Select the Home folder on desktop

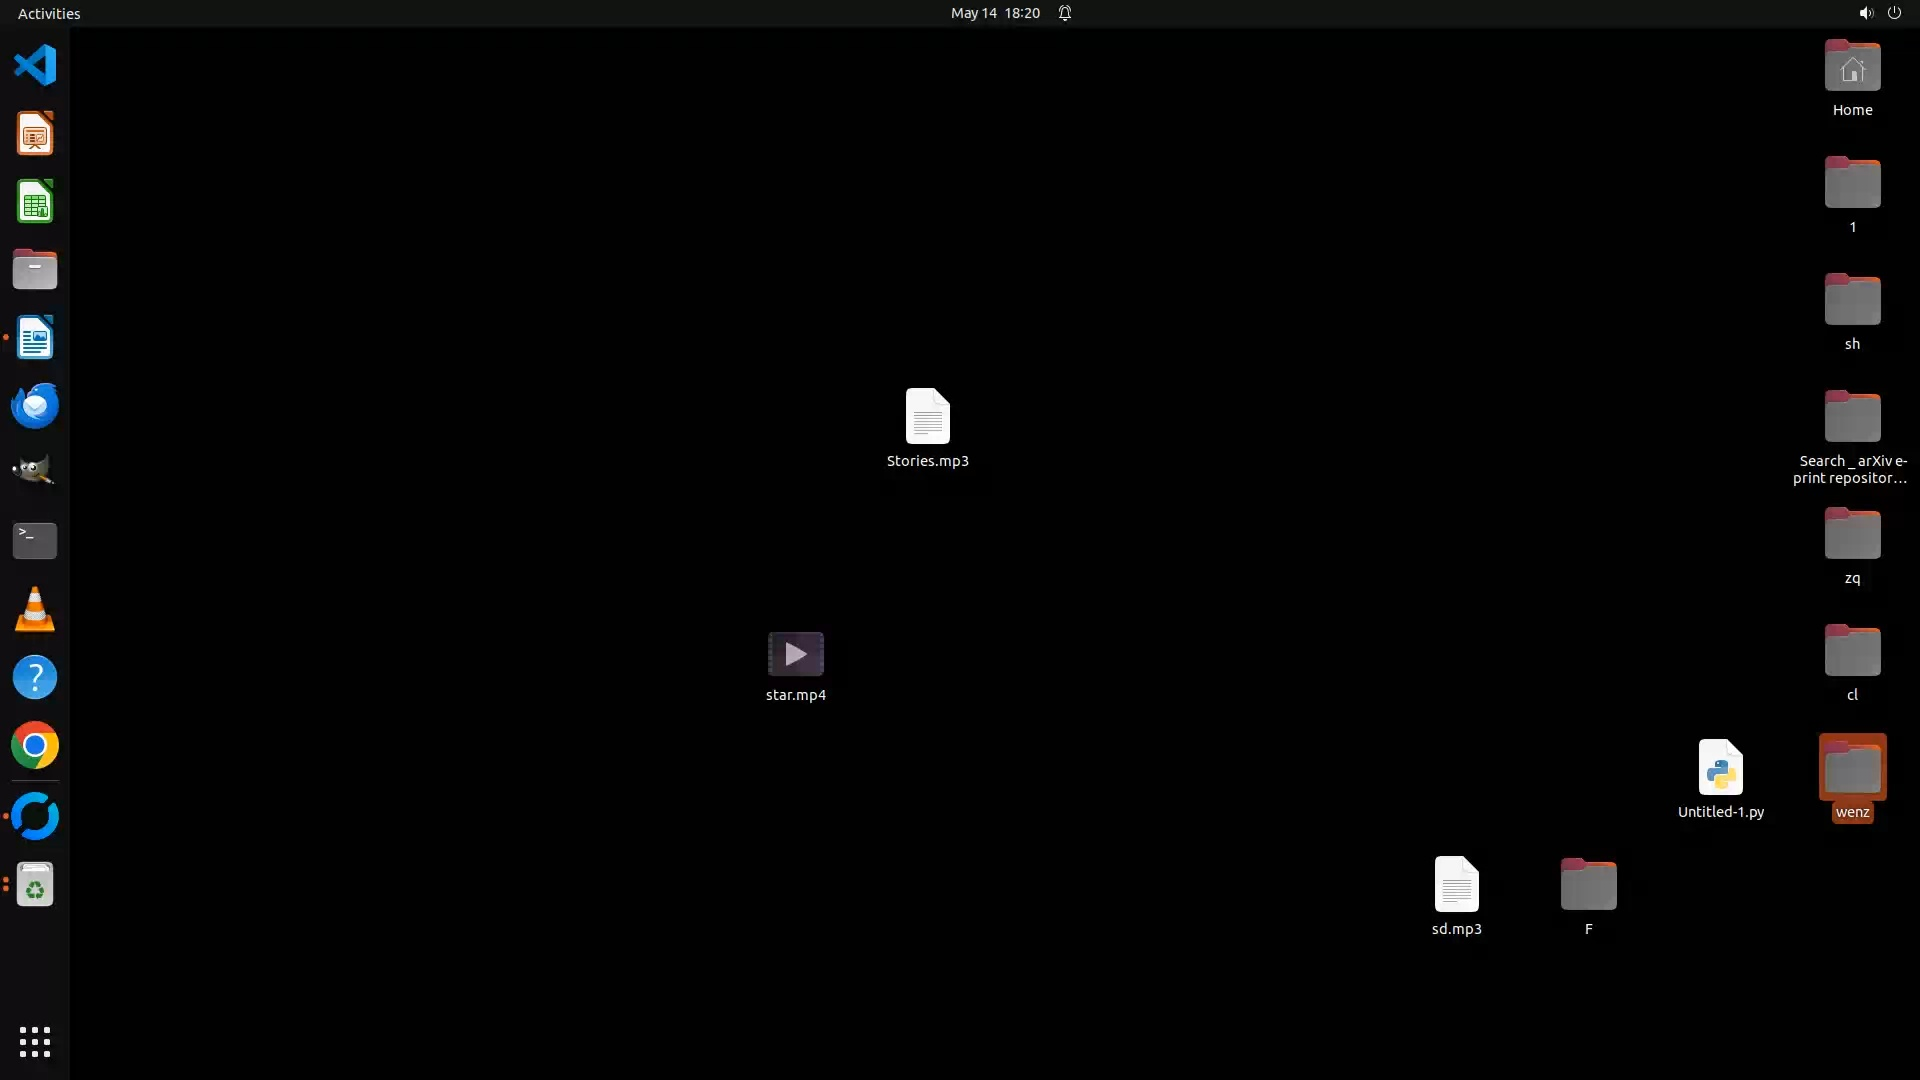(x=1852, y=68)
